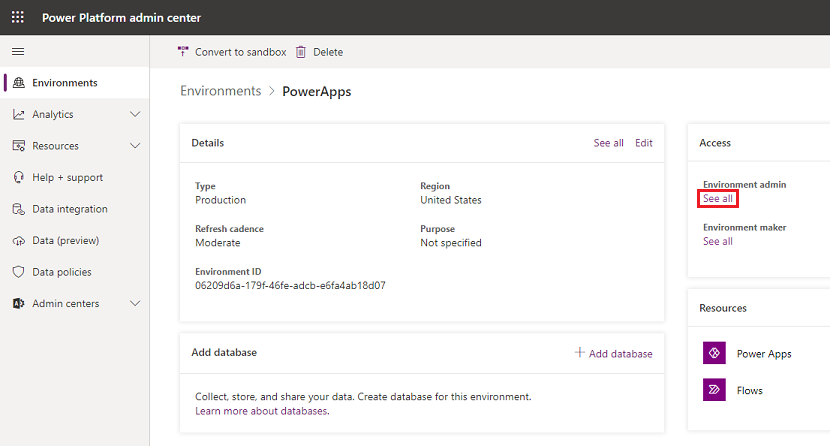Open Data (preview) in the sidebar
The height and width of the screenshot is (446, 830).
75,241
